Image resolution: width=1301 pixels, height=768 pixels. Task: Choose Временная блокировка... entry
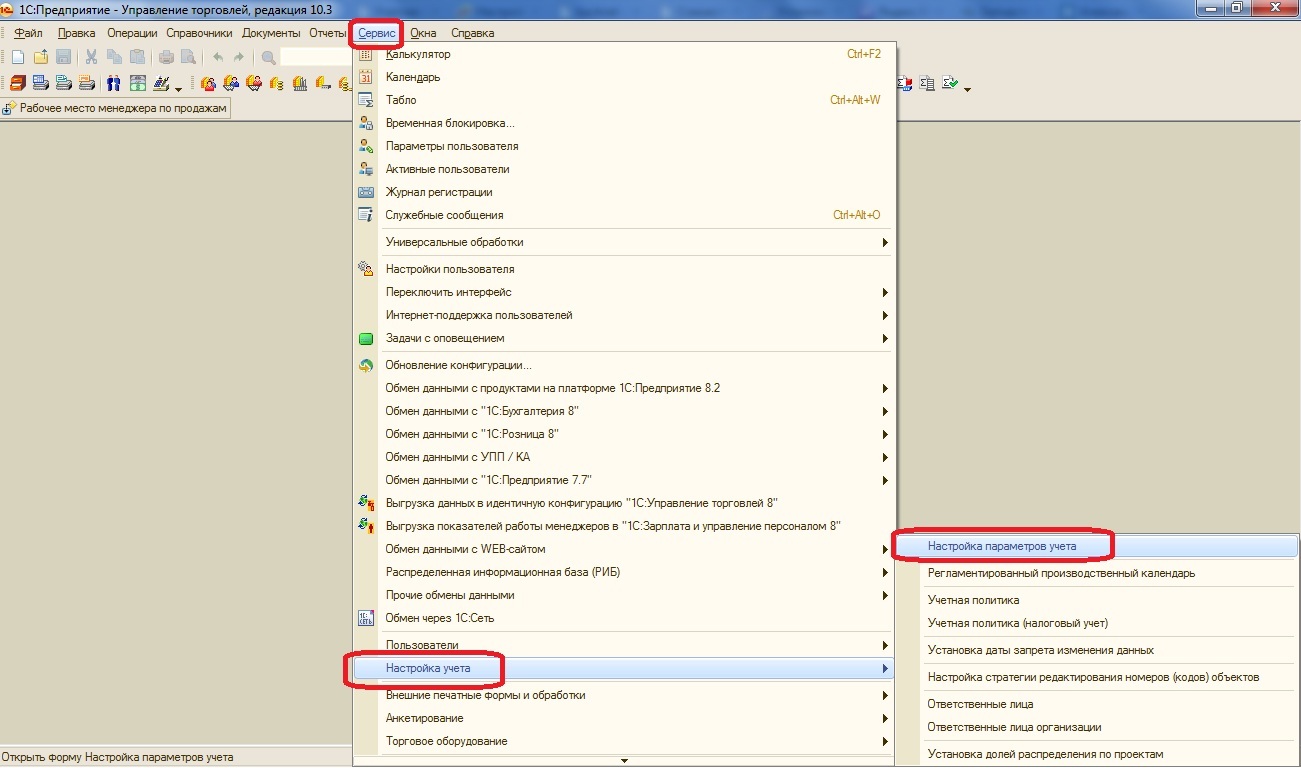pyautogui.click(x=625, y=123)
